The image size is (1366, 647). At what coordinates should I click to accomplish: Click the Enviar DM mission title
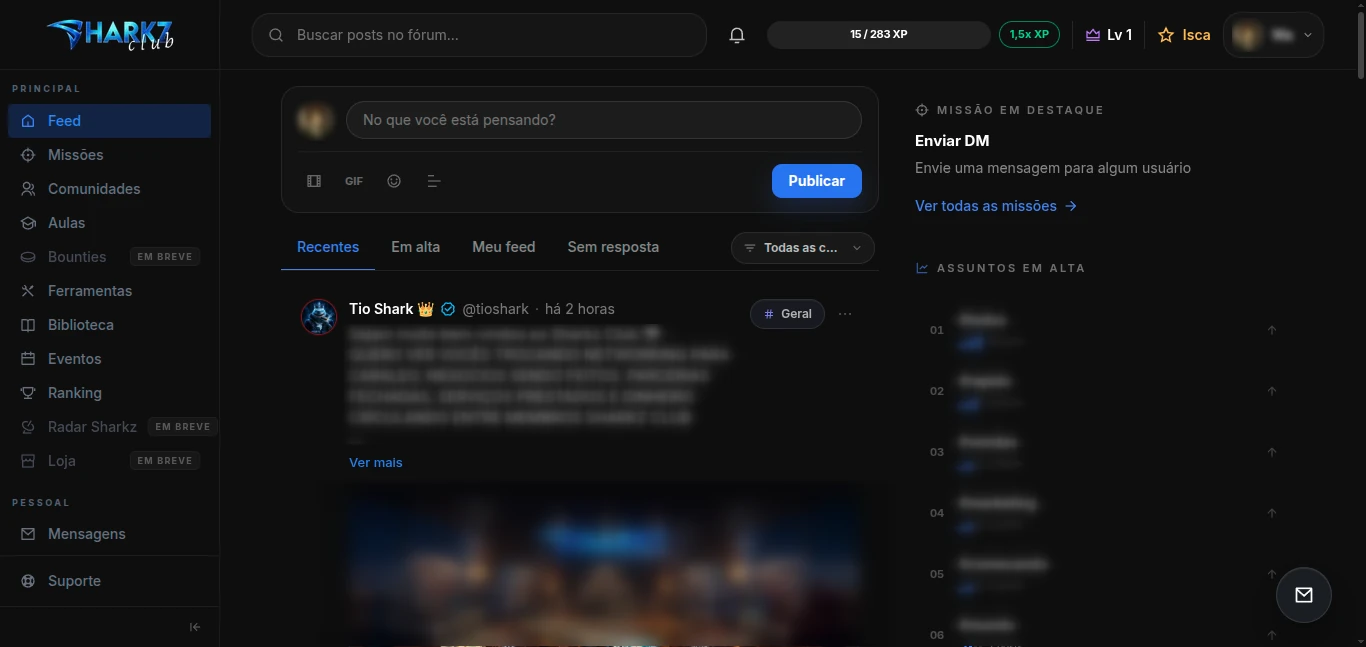click(952, 141)
